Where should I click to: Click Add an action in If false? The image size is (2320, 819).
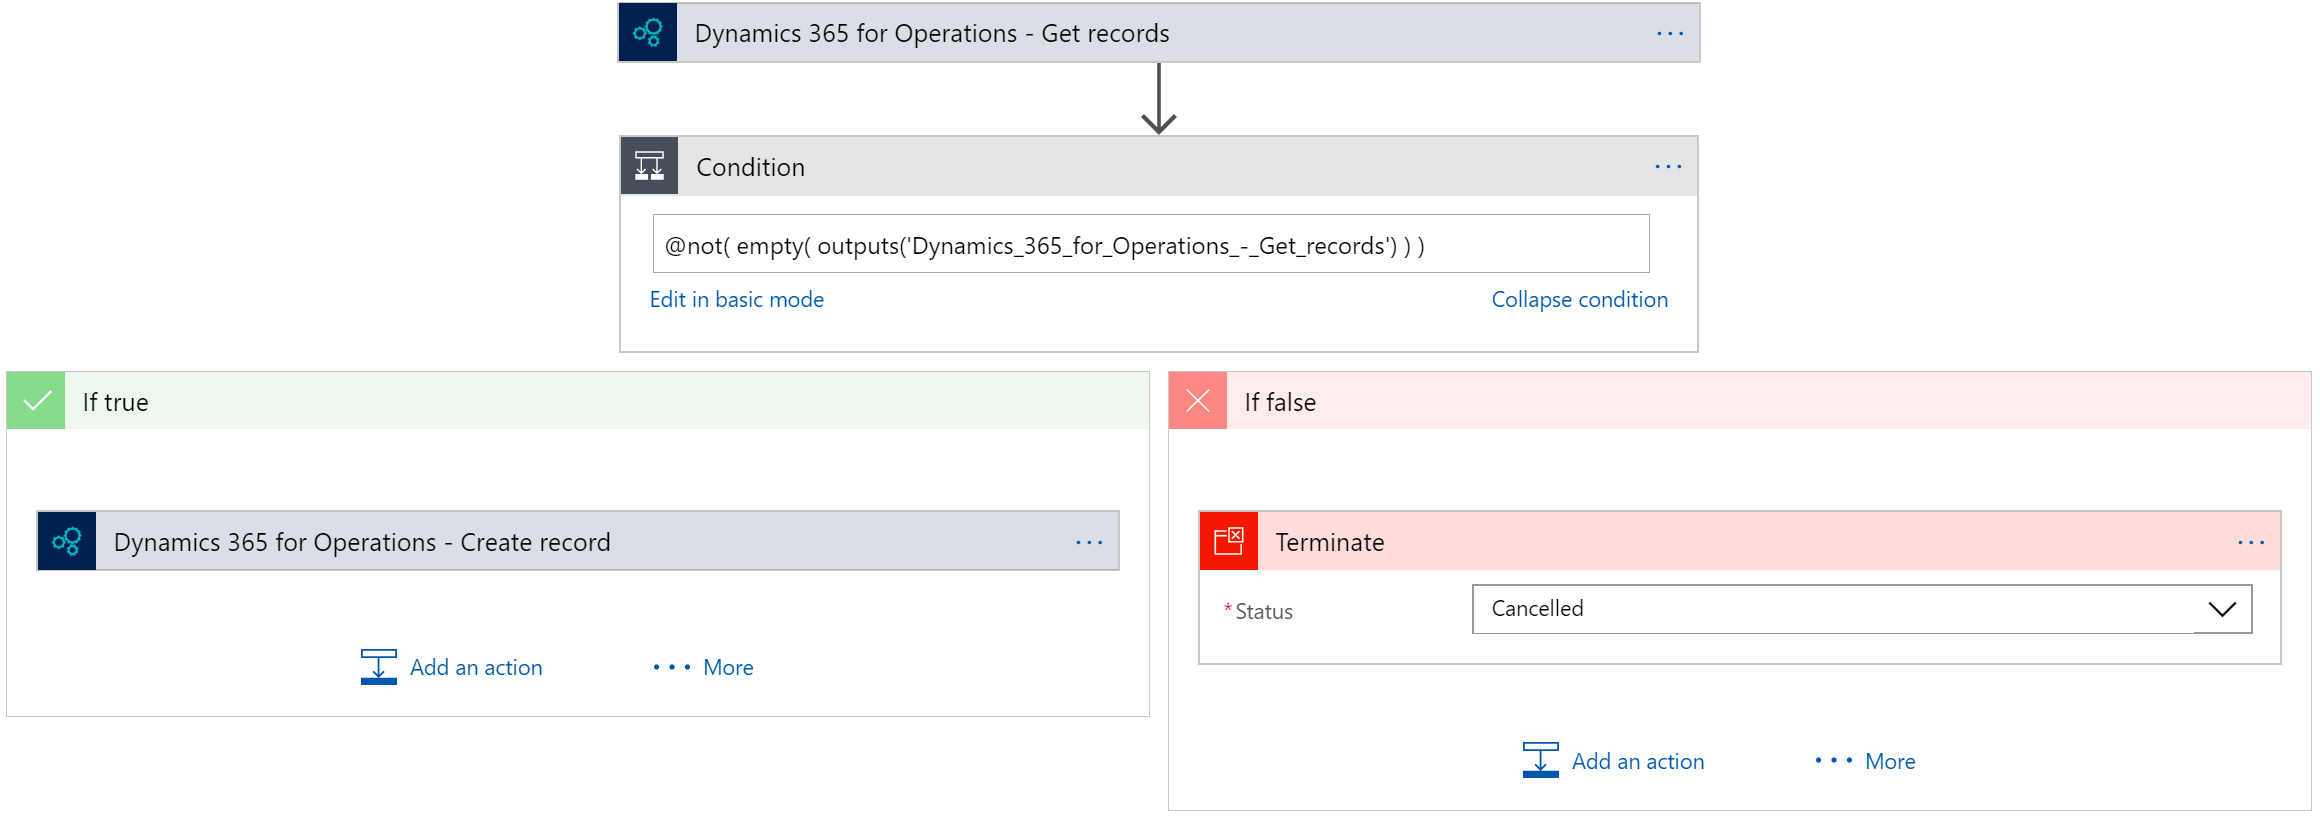click(1638, 761)
